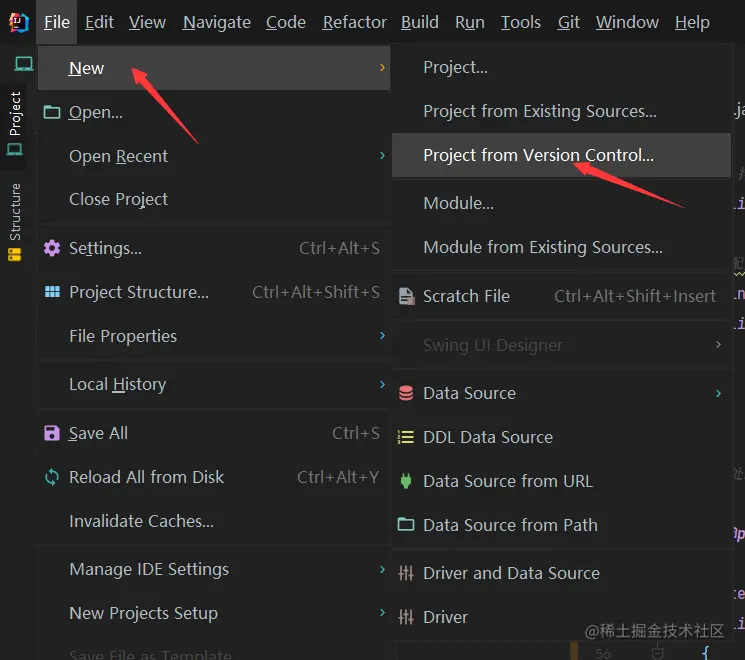Expand the Manage IDE Settings submenu arrow

click(x=382, y=569)
